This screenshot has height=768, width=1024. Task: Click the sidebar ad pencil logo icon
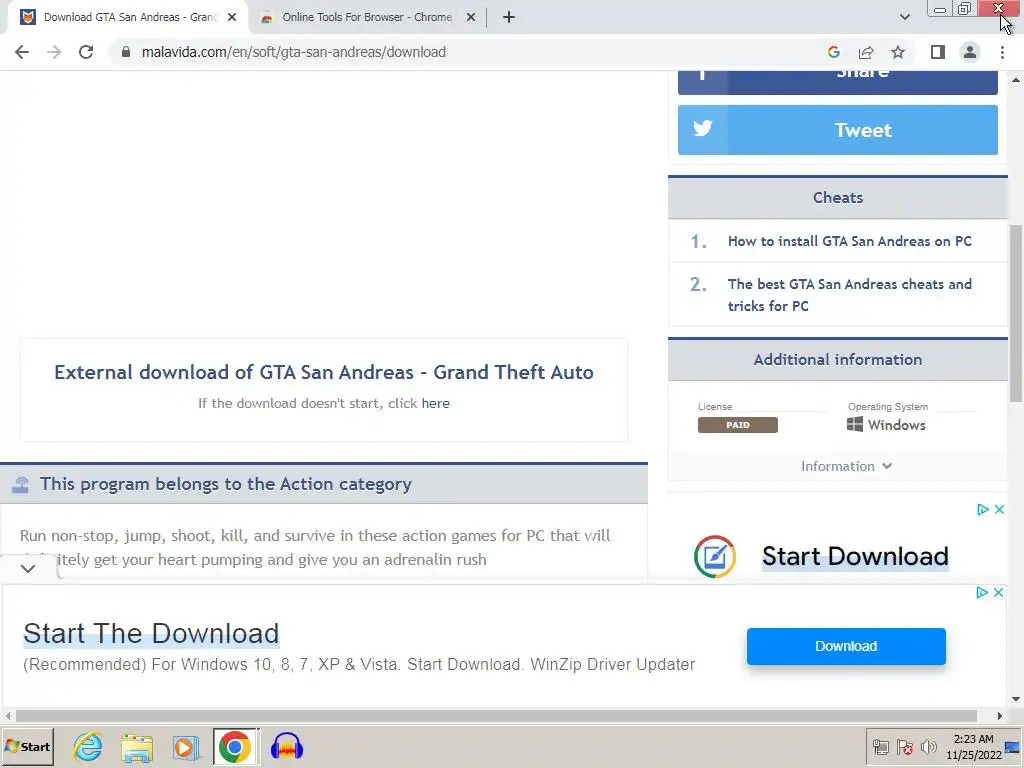(714, 556)
